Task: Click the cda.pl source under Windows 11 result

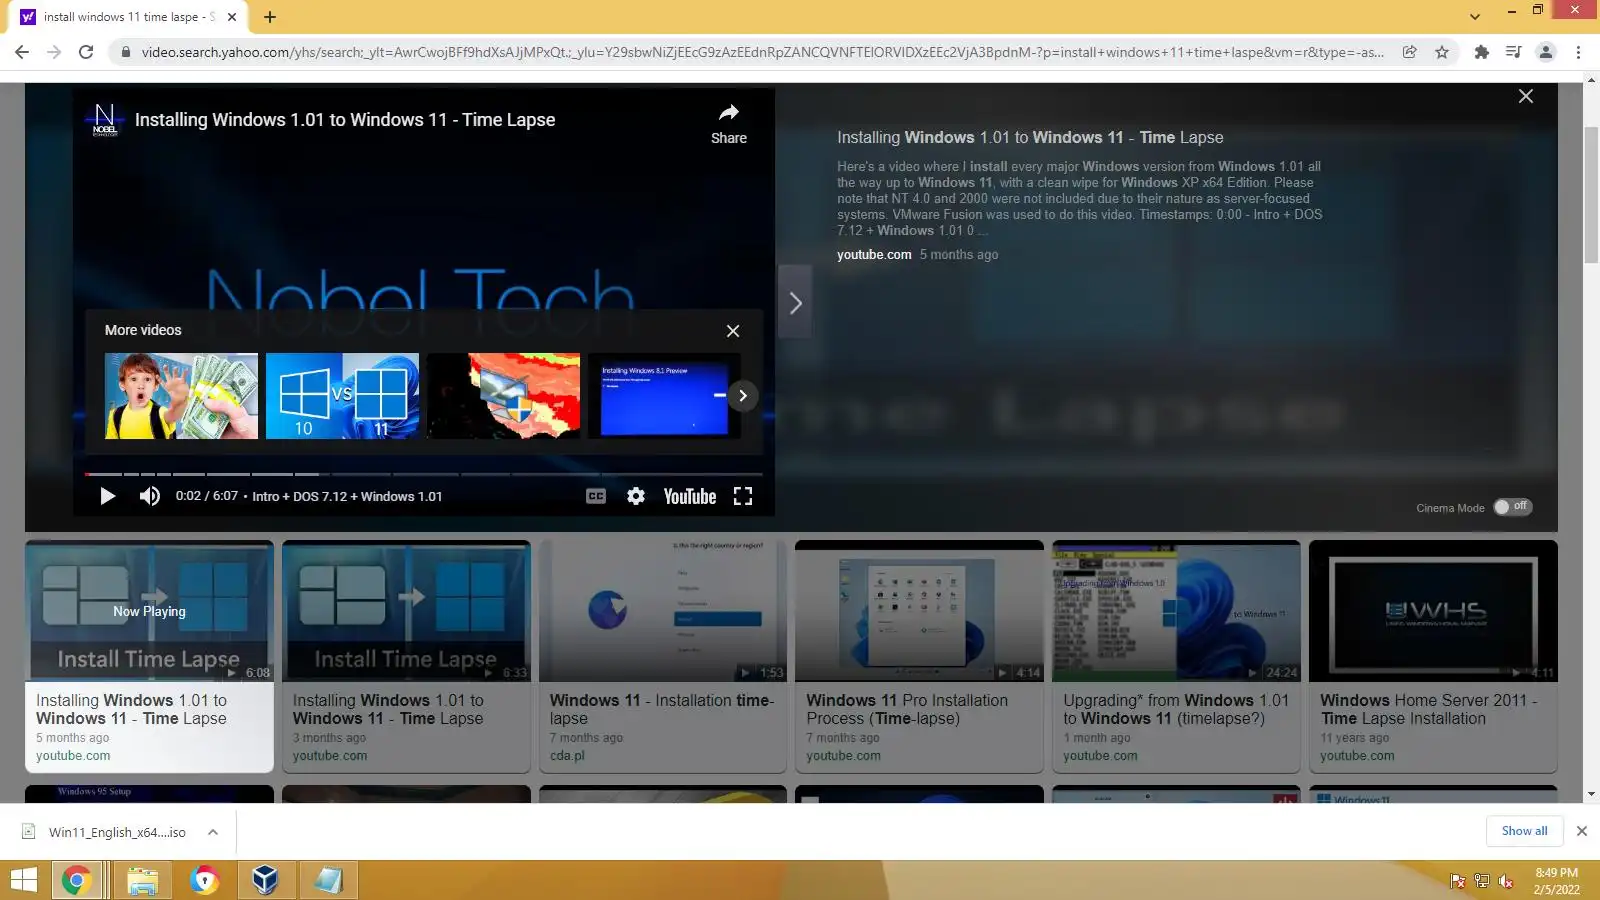Action: tap(567, 756)
